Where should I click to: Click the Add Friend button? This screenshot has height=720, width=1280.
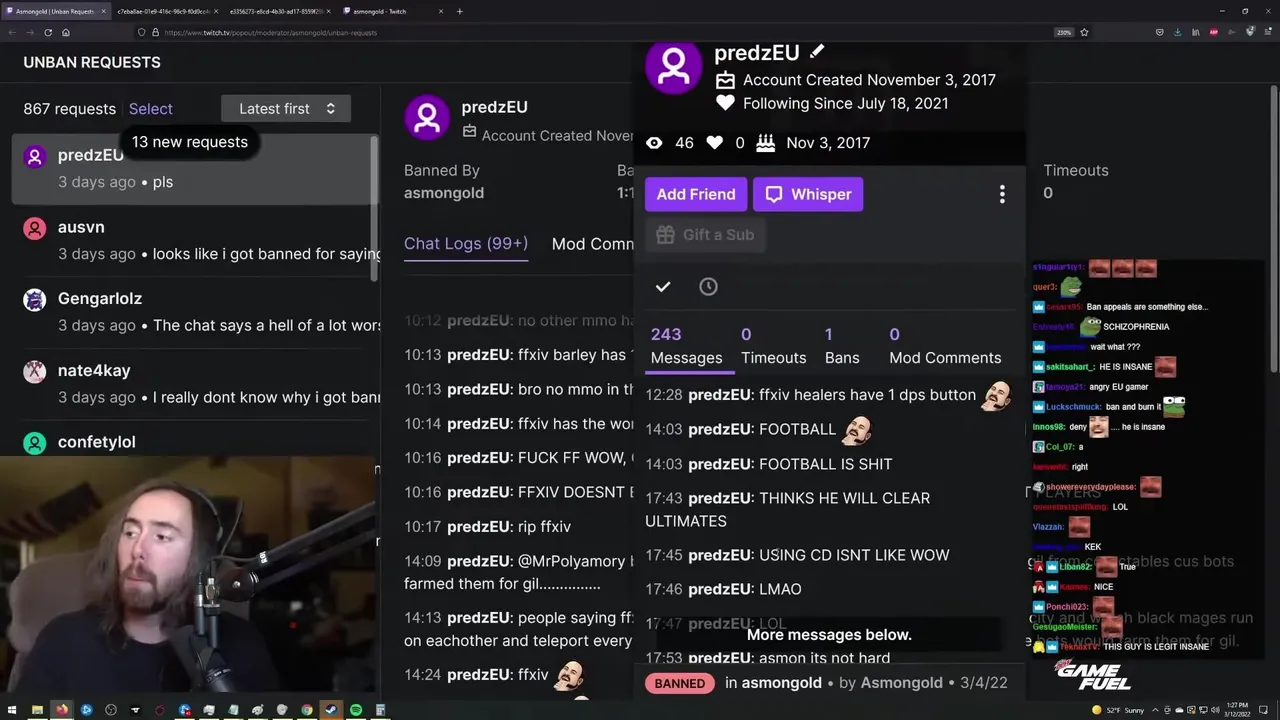click(696, 194)
